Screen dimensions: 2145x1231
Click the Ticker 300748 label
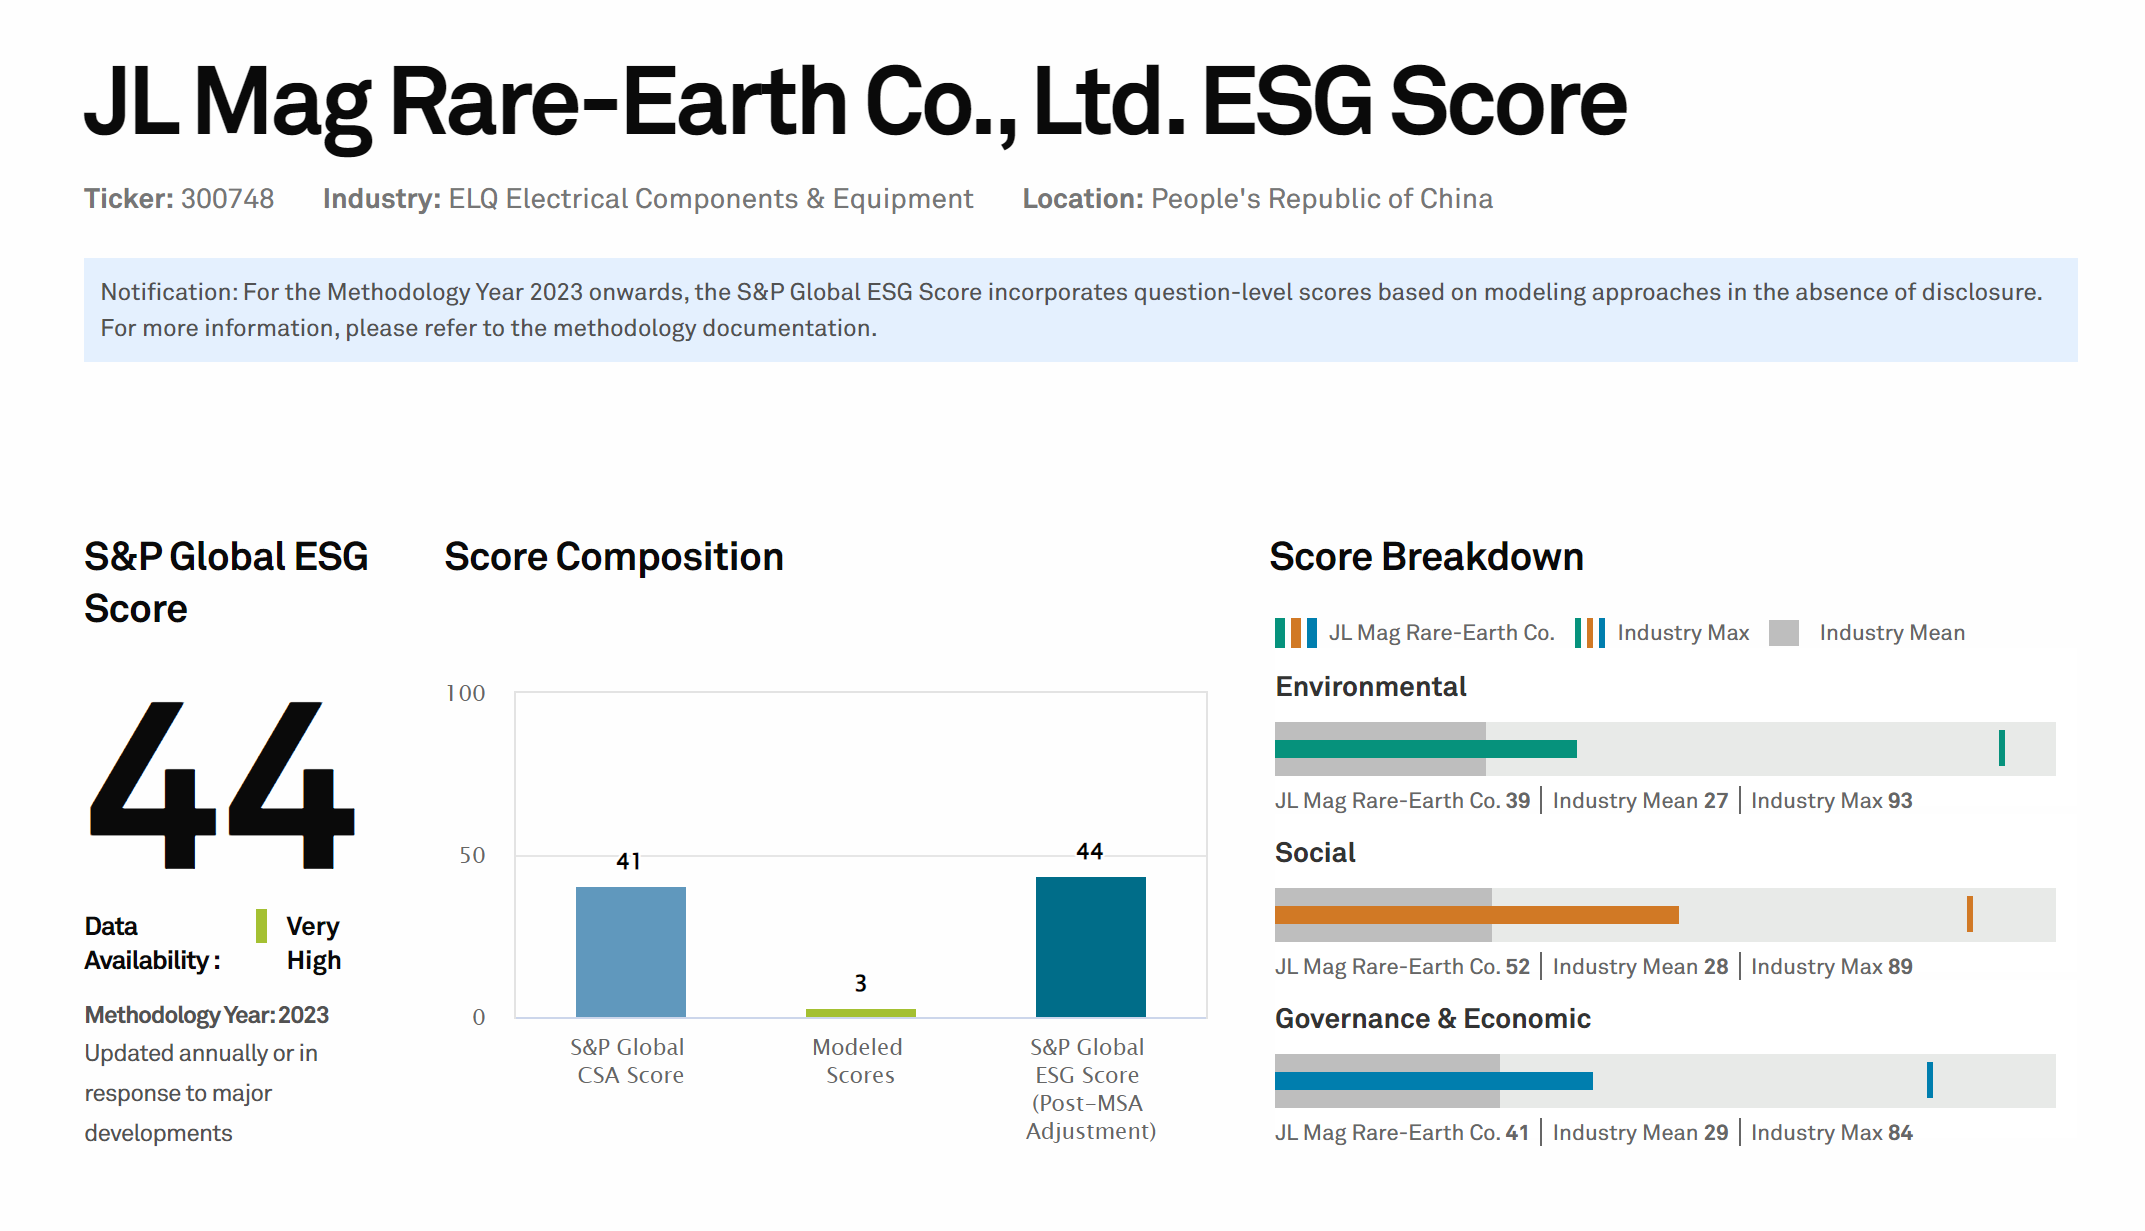click(x=179, y=199)
